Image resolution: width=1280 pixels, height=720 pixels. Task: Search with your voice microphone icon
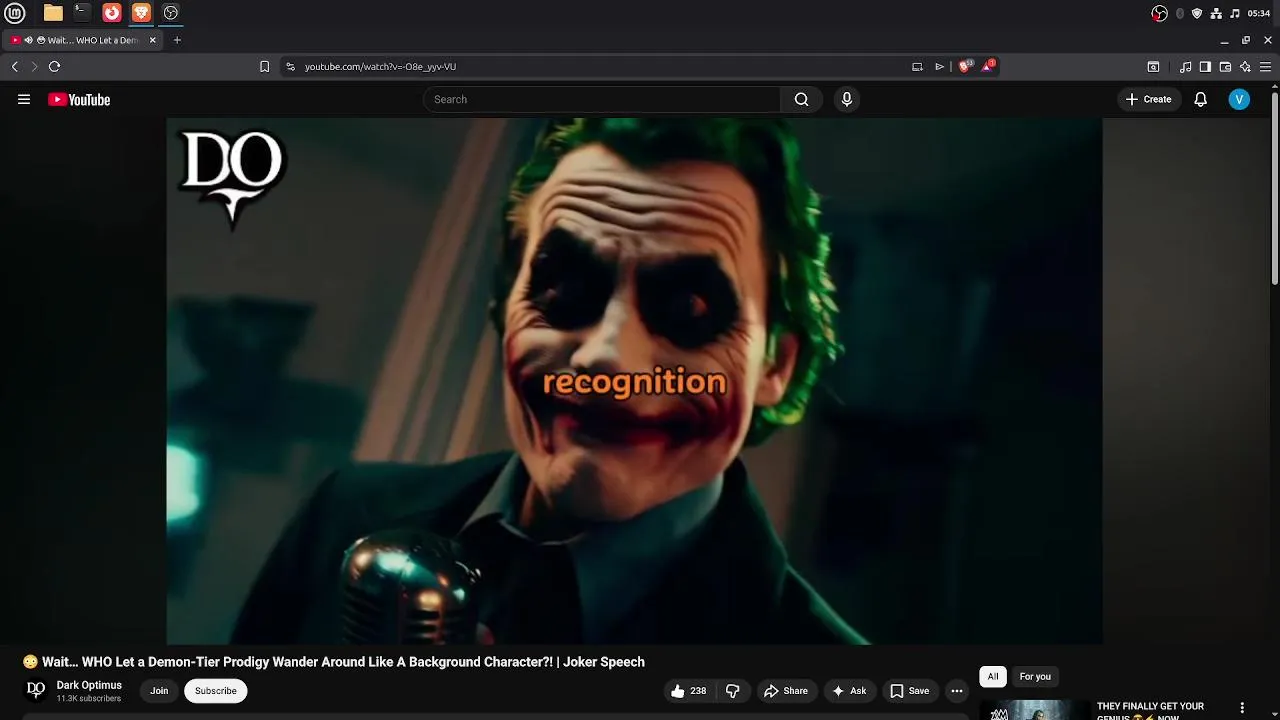pyautogui.click(x=847, y=99)
